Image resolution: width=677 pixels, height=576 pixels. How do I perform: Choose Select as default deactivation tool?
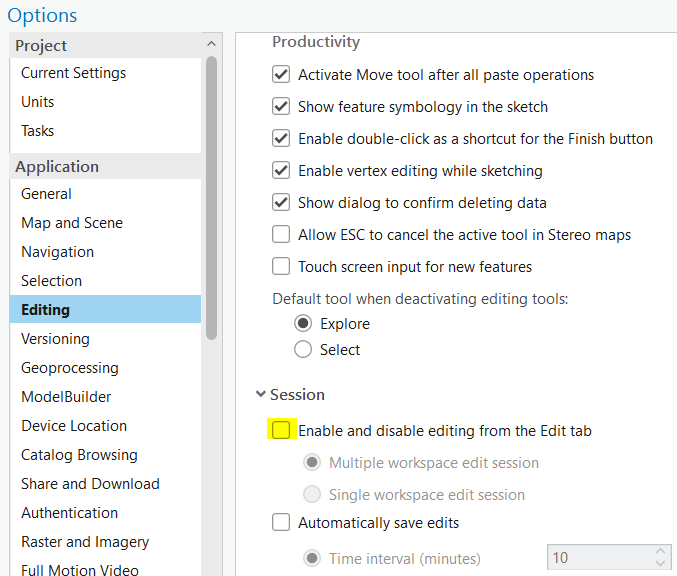(303, 350)
